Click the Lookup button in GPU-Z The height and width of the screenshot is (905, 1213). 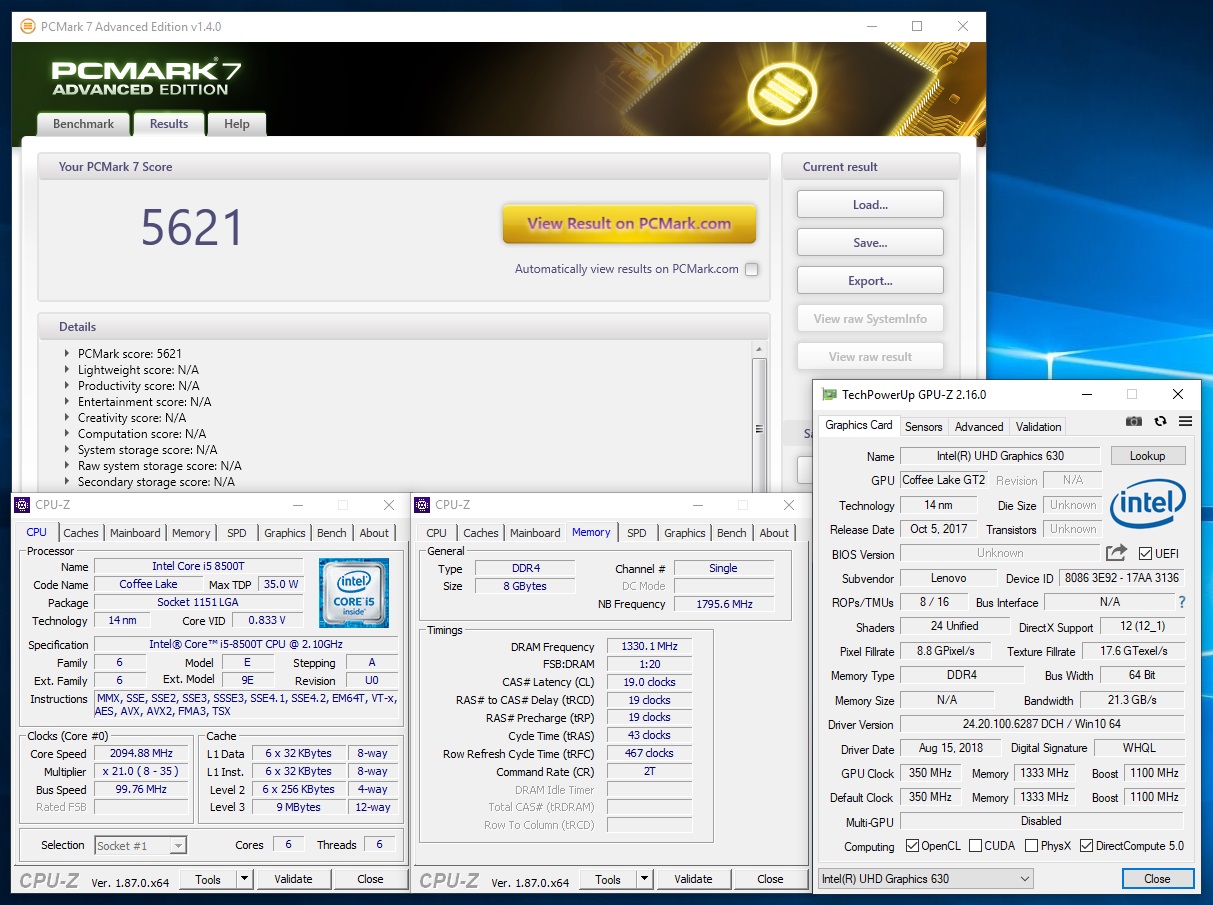pyautogui.click(x=1147, y=455)
